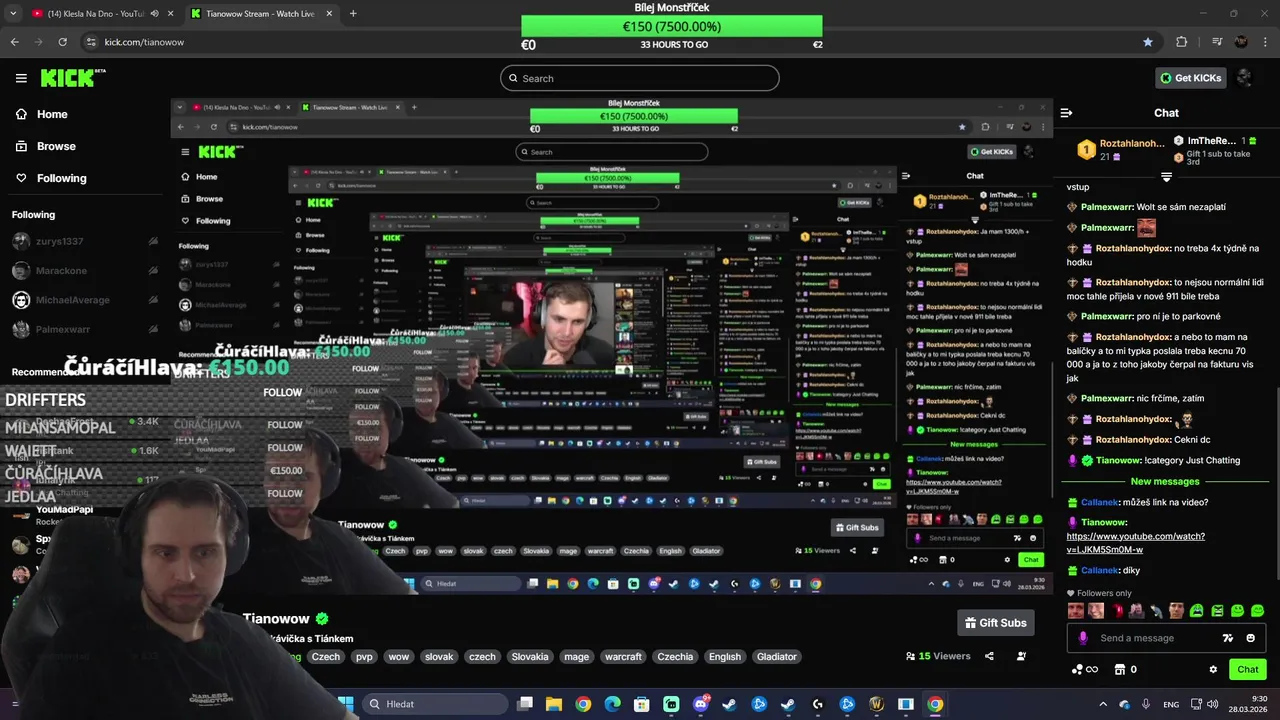This screenshot has height=720, width=1280.
Task: Open the YouTube link in chat
Action: tap(1135, 543)
